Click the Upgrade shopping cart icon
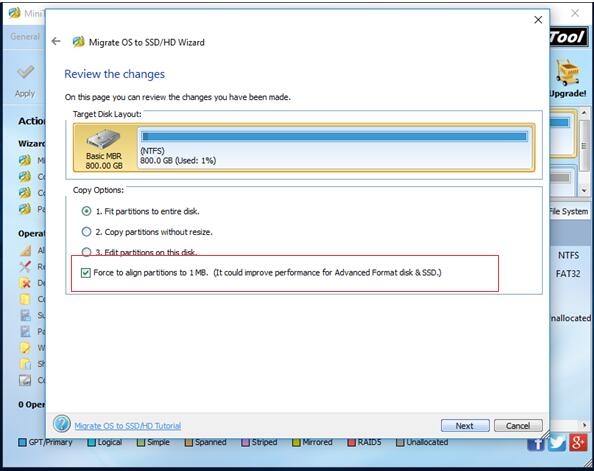This screenshot has width=594, height=471. [567, 72]
